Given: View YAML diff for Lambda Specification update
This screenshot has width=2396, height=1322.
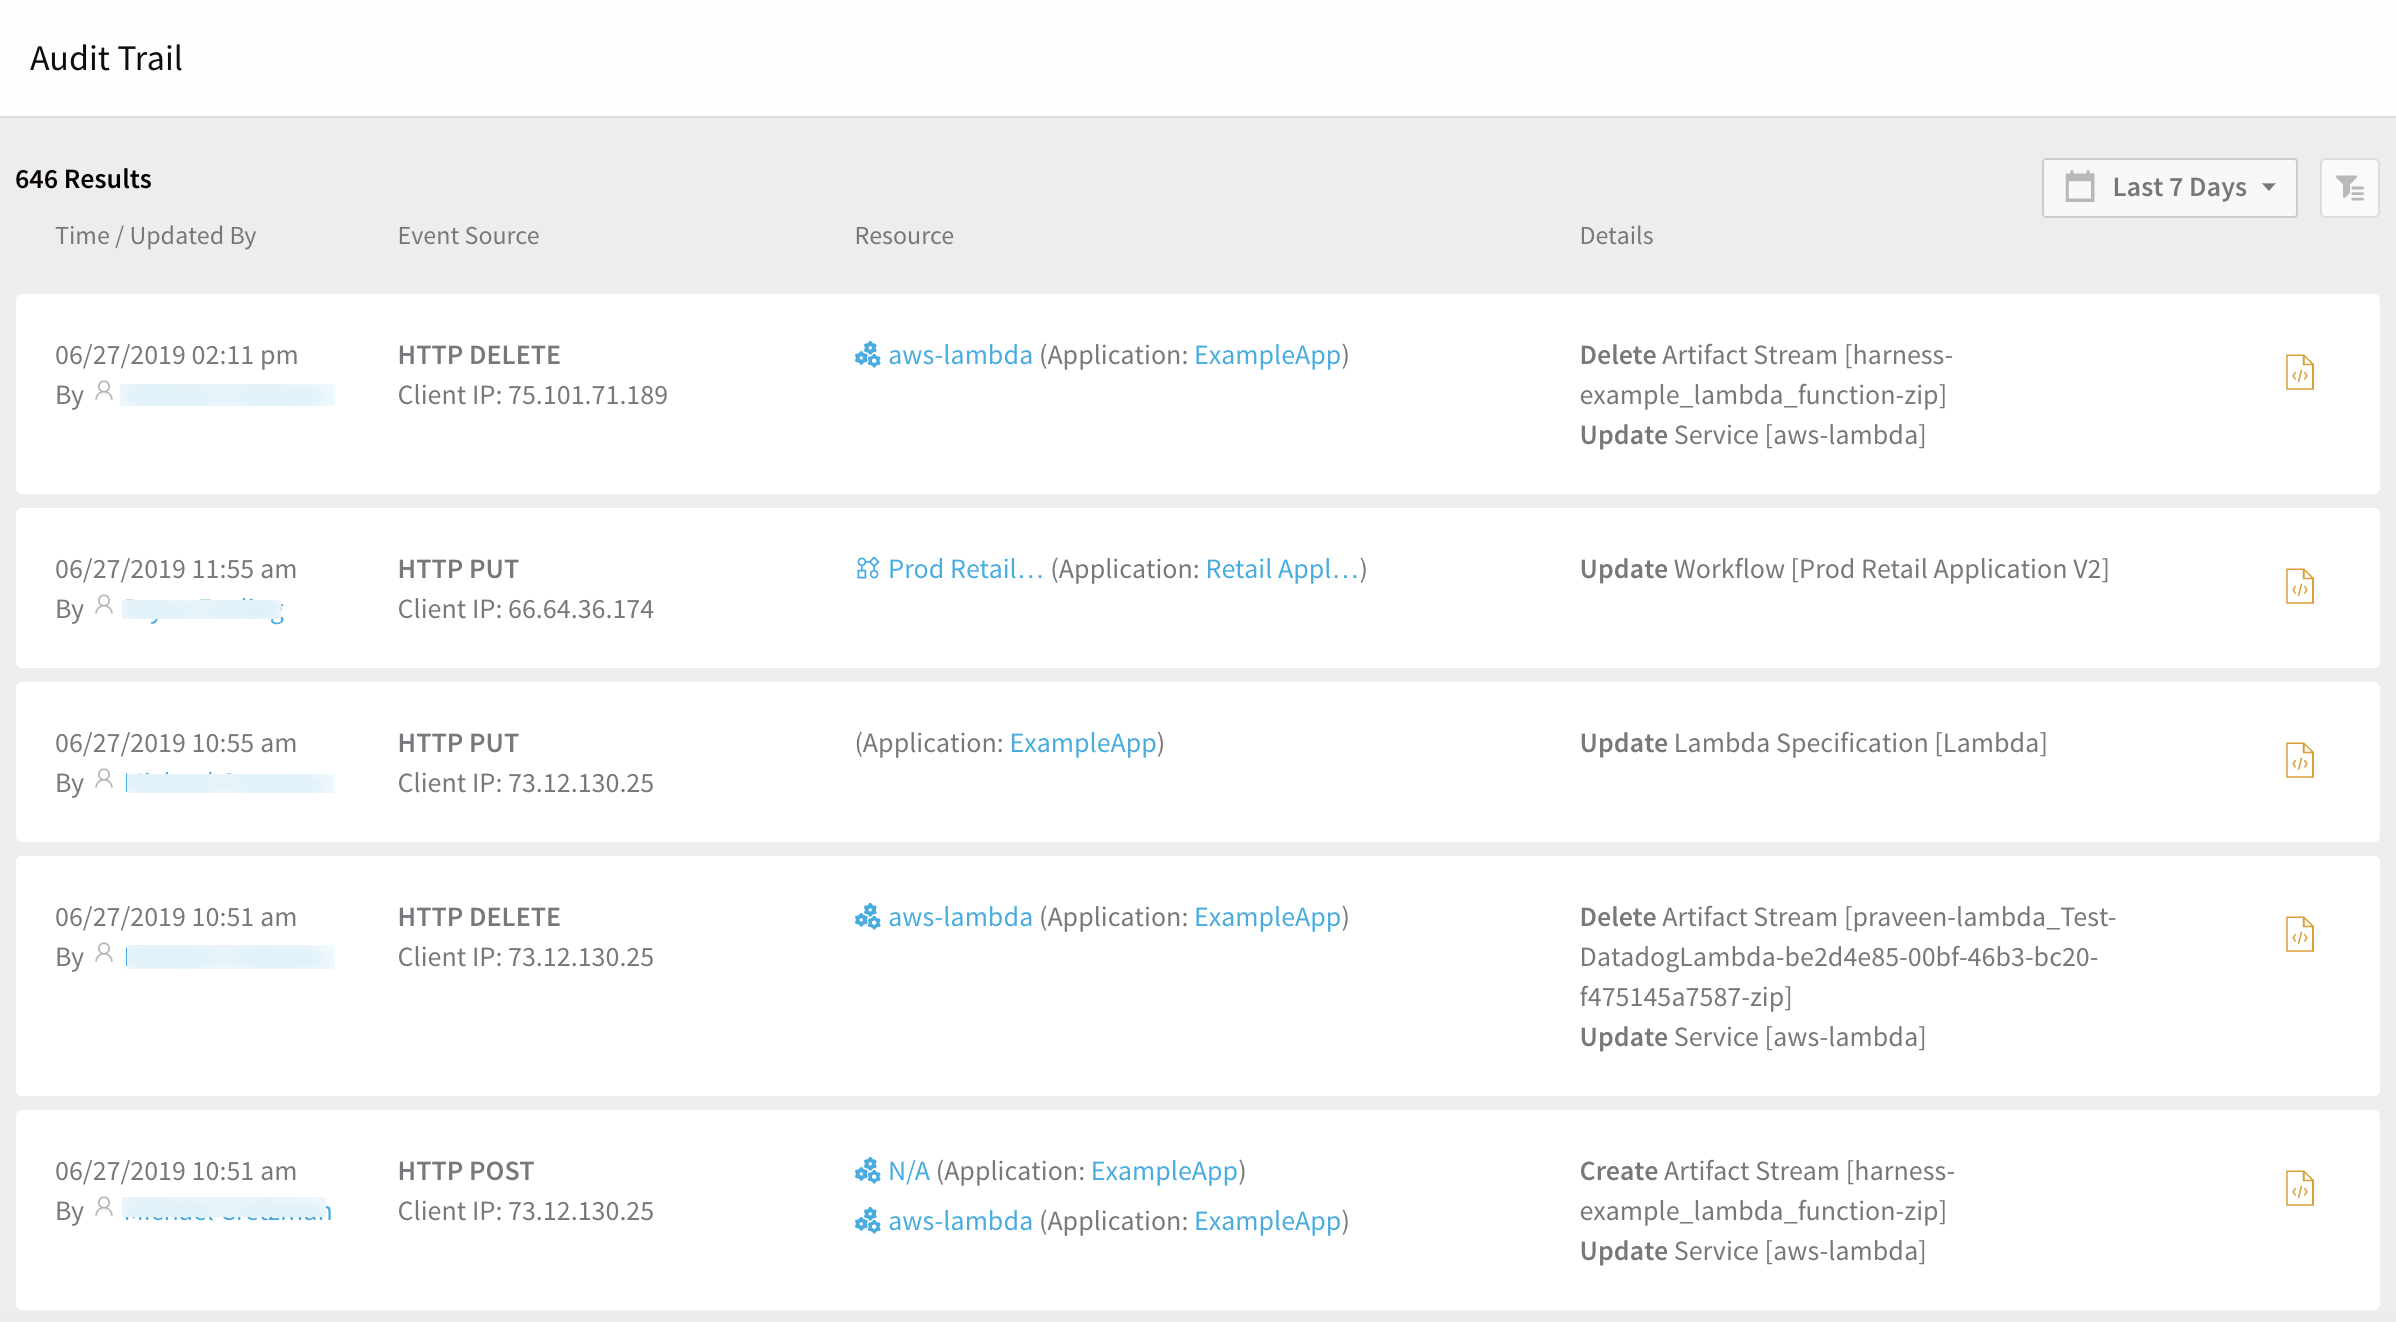Looking at the screenshot, I should 2300,761.
